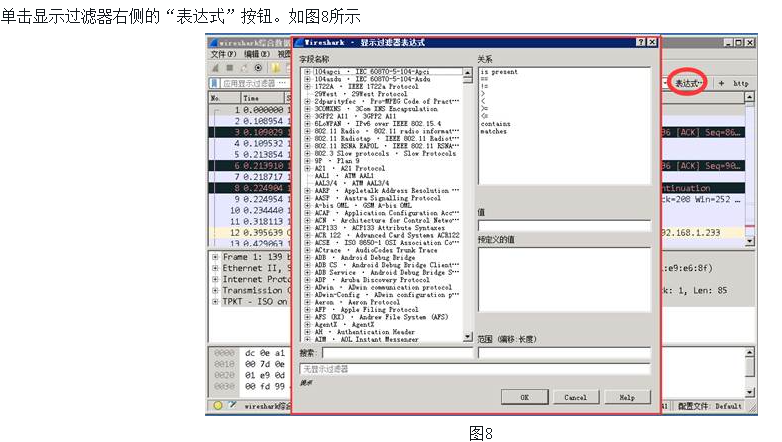The width and height of the screenshot is (782, 442).
Task: Click the restart capture icon in toolbar
Action: 244,68
